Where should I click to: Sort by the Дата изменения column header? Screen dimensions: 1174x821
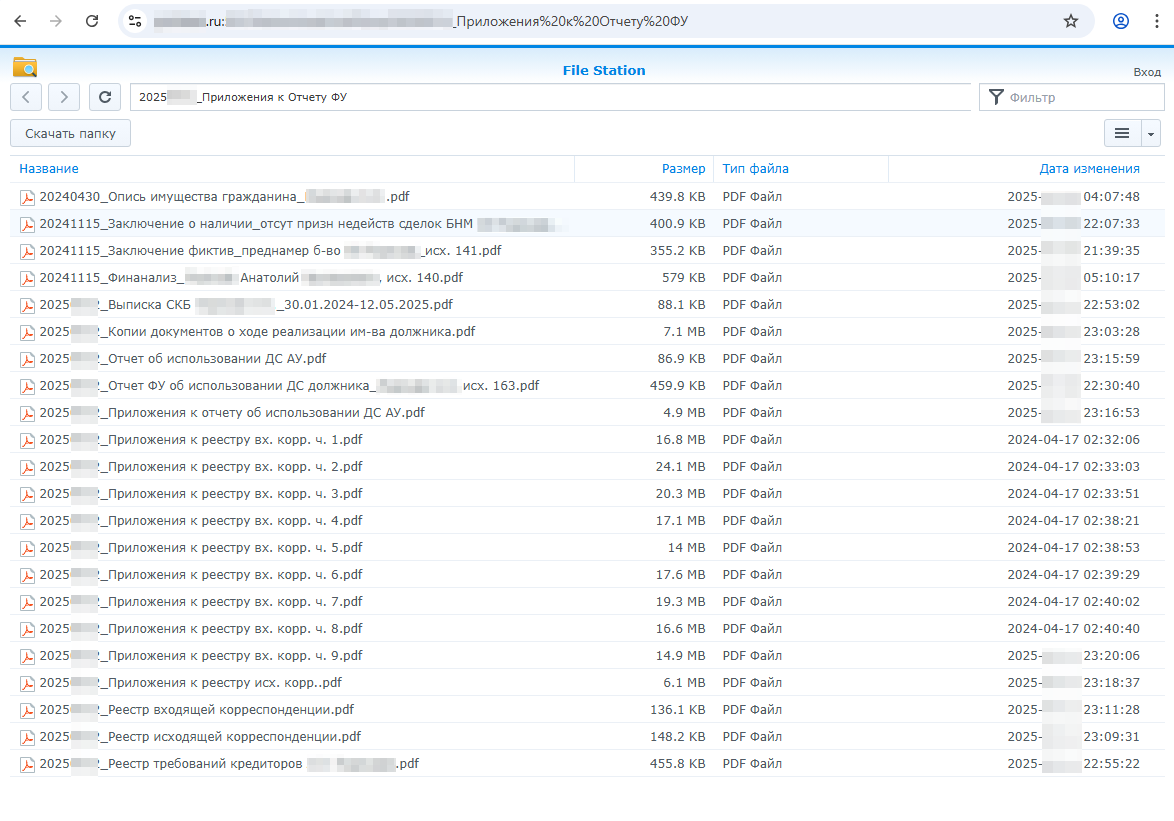(x=1089, y=169)
